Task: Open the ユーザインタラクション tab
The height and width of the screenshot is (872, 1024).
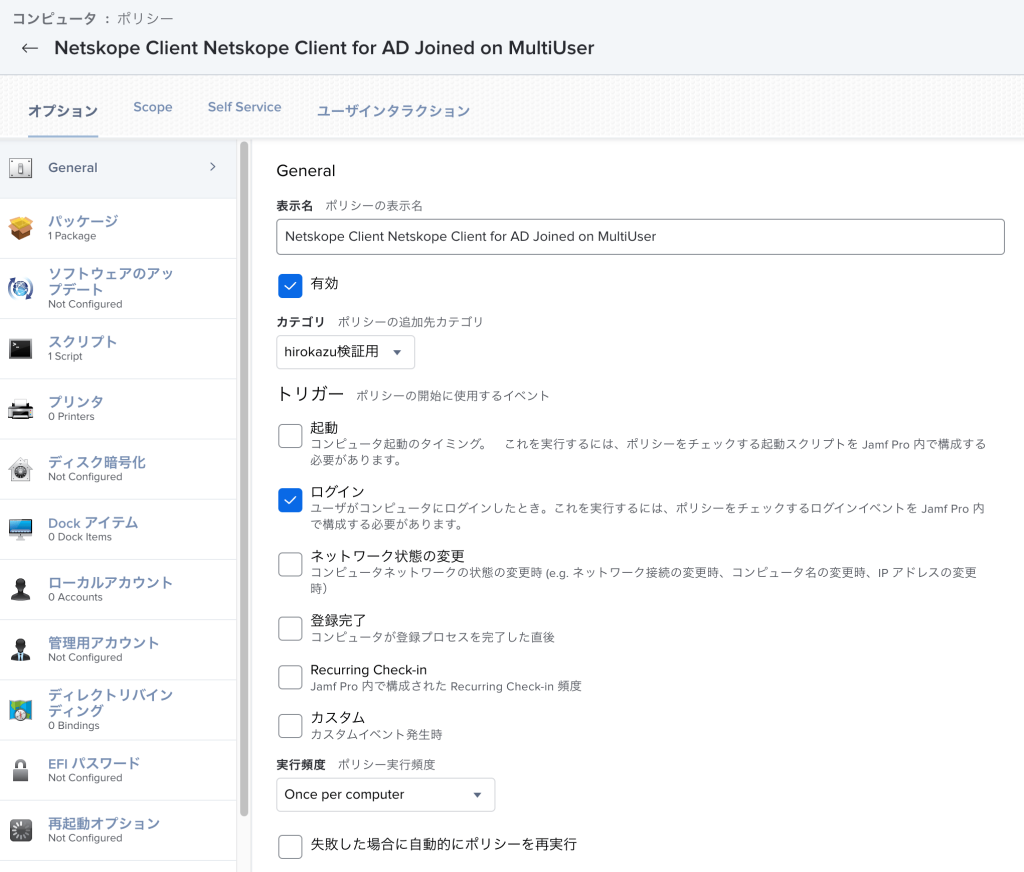Action: [x=393, y=110]
